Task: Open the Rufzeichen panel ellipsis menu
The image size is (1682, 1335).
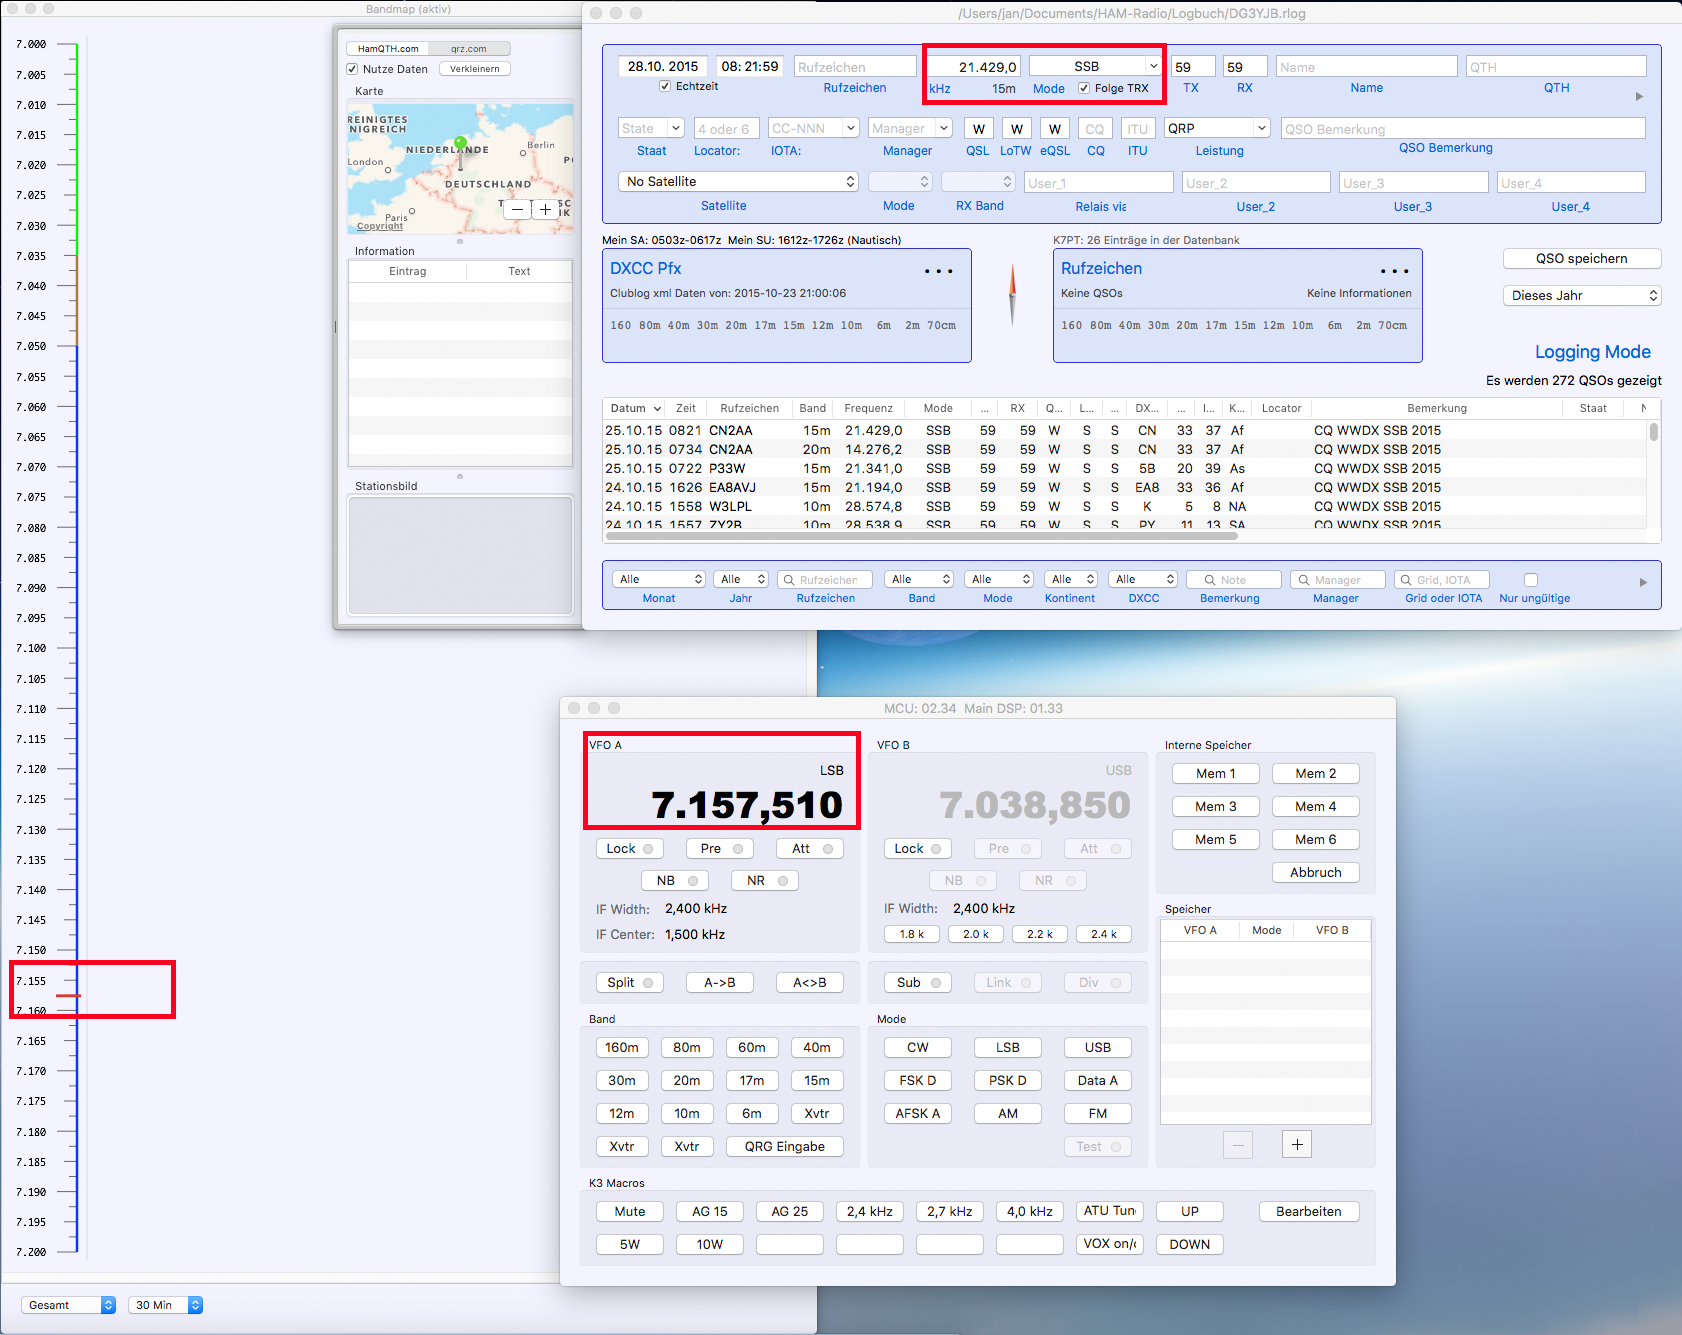Action: tap(1394, 271)
